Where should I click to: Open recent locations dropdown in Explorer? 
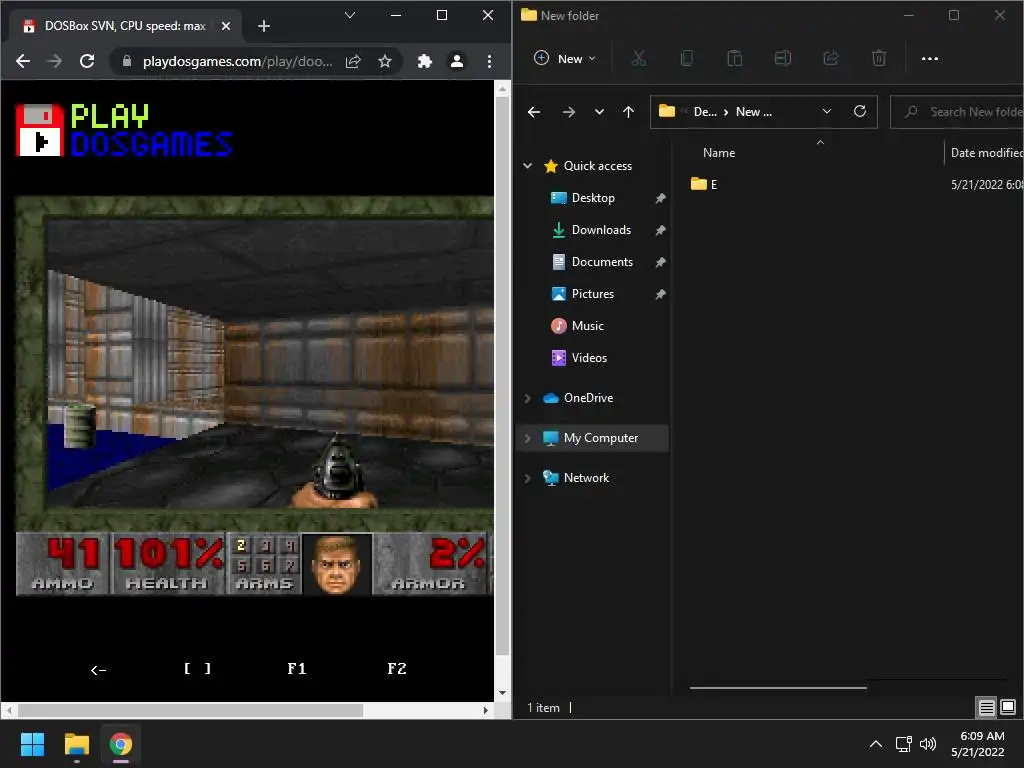599,112
